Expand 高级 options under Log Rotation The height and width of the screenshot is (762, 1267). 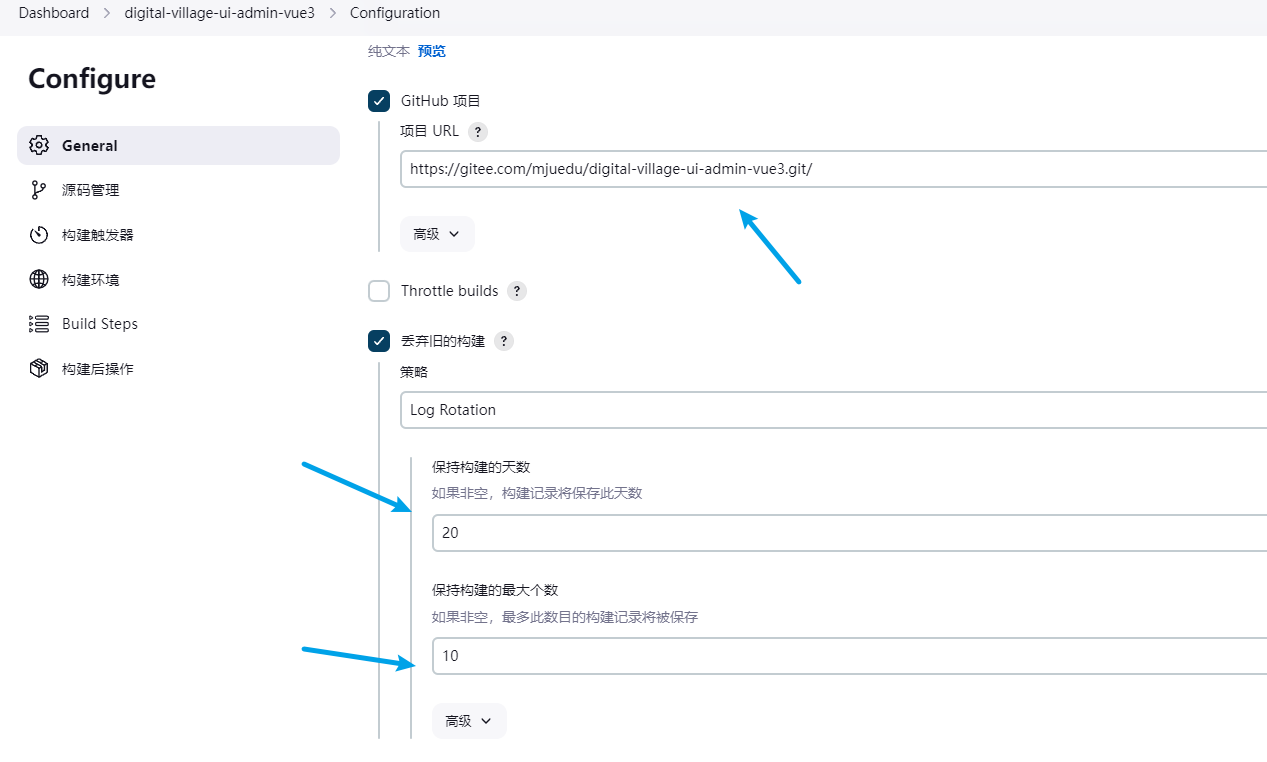(x=469, y=721)
